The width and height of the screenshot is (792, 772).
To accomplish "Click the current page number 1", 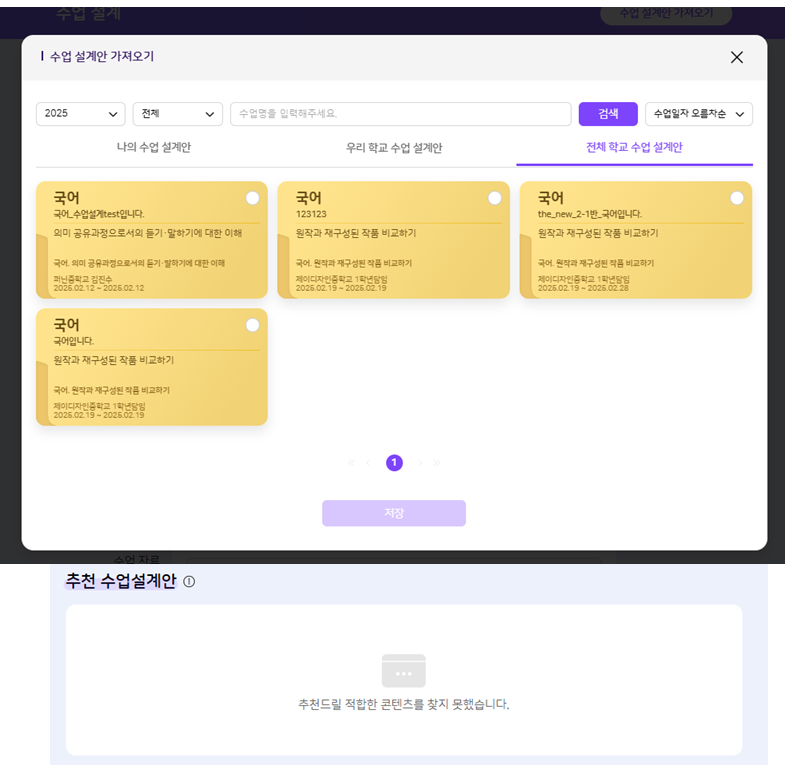I will tap(394, 463).
